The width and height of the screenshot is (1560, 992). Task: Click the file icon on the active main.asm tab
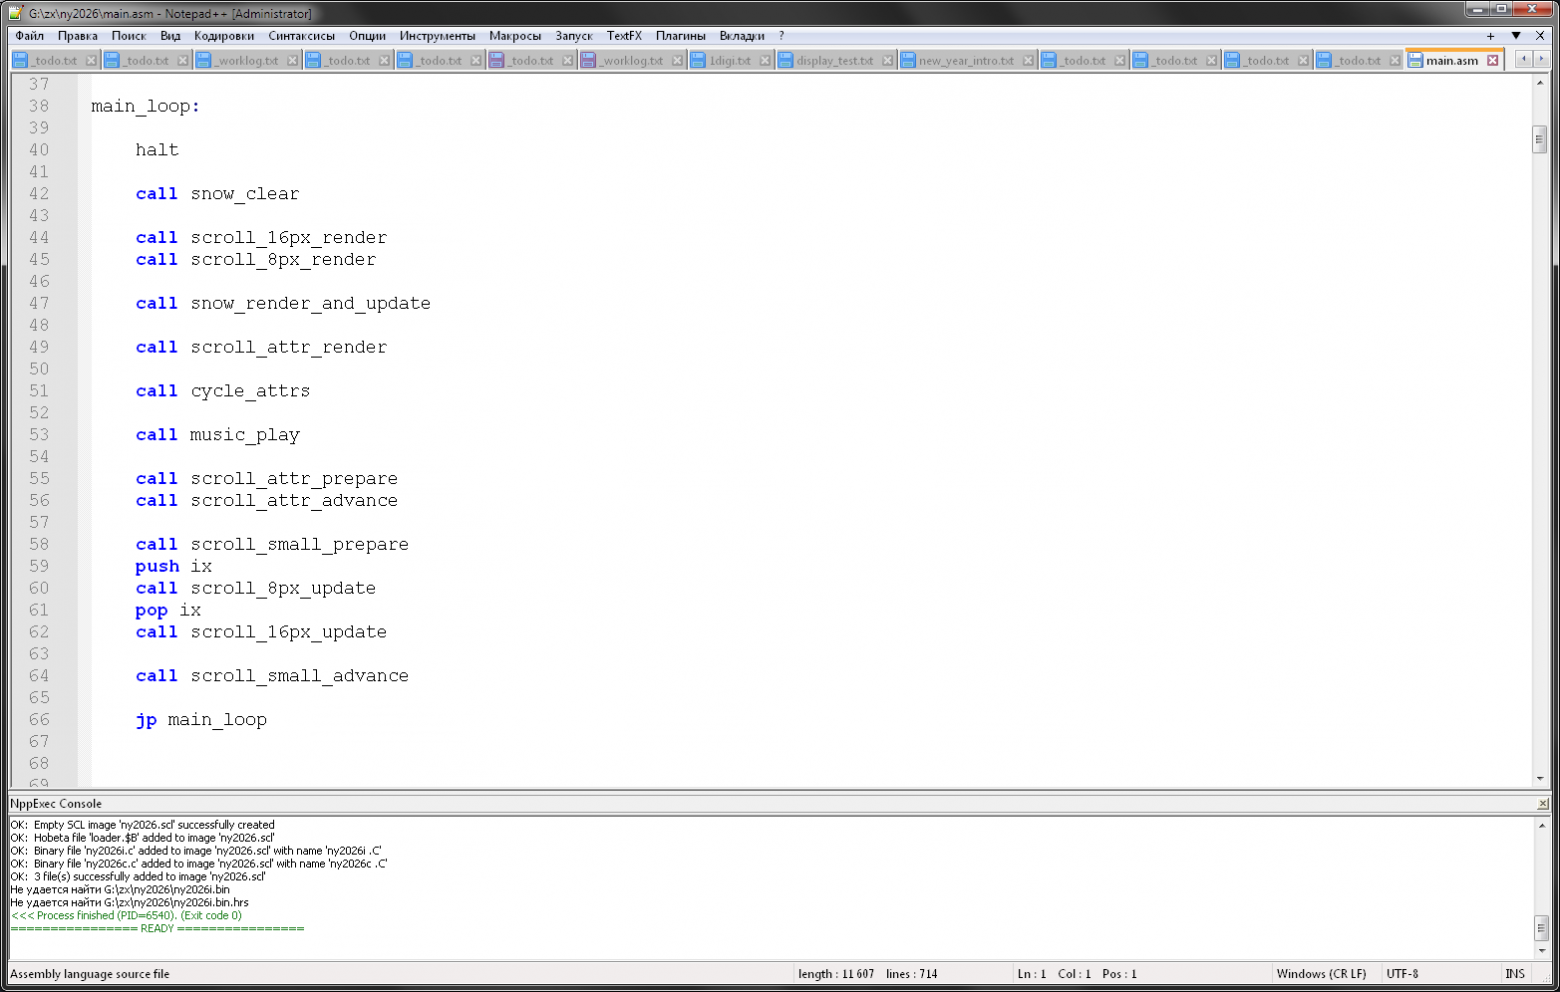pos(1414,60)
